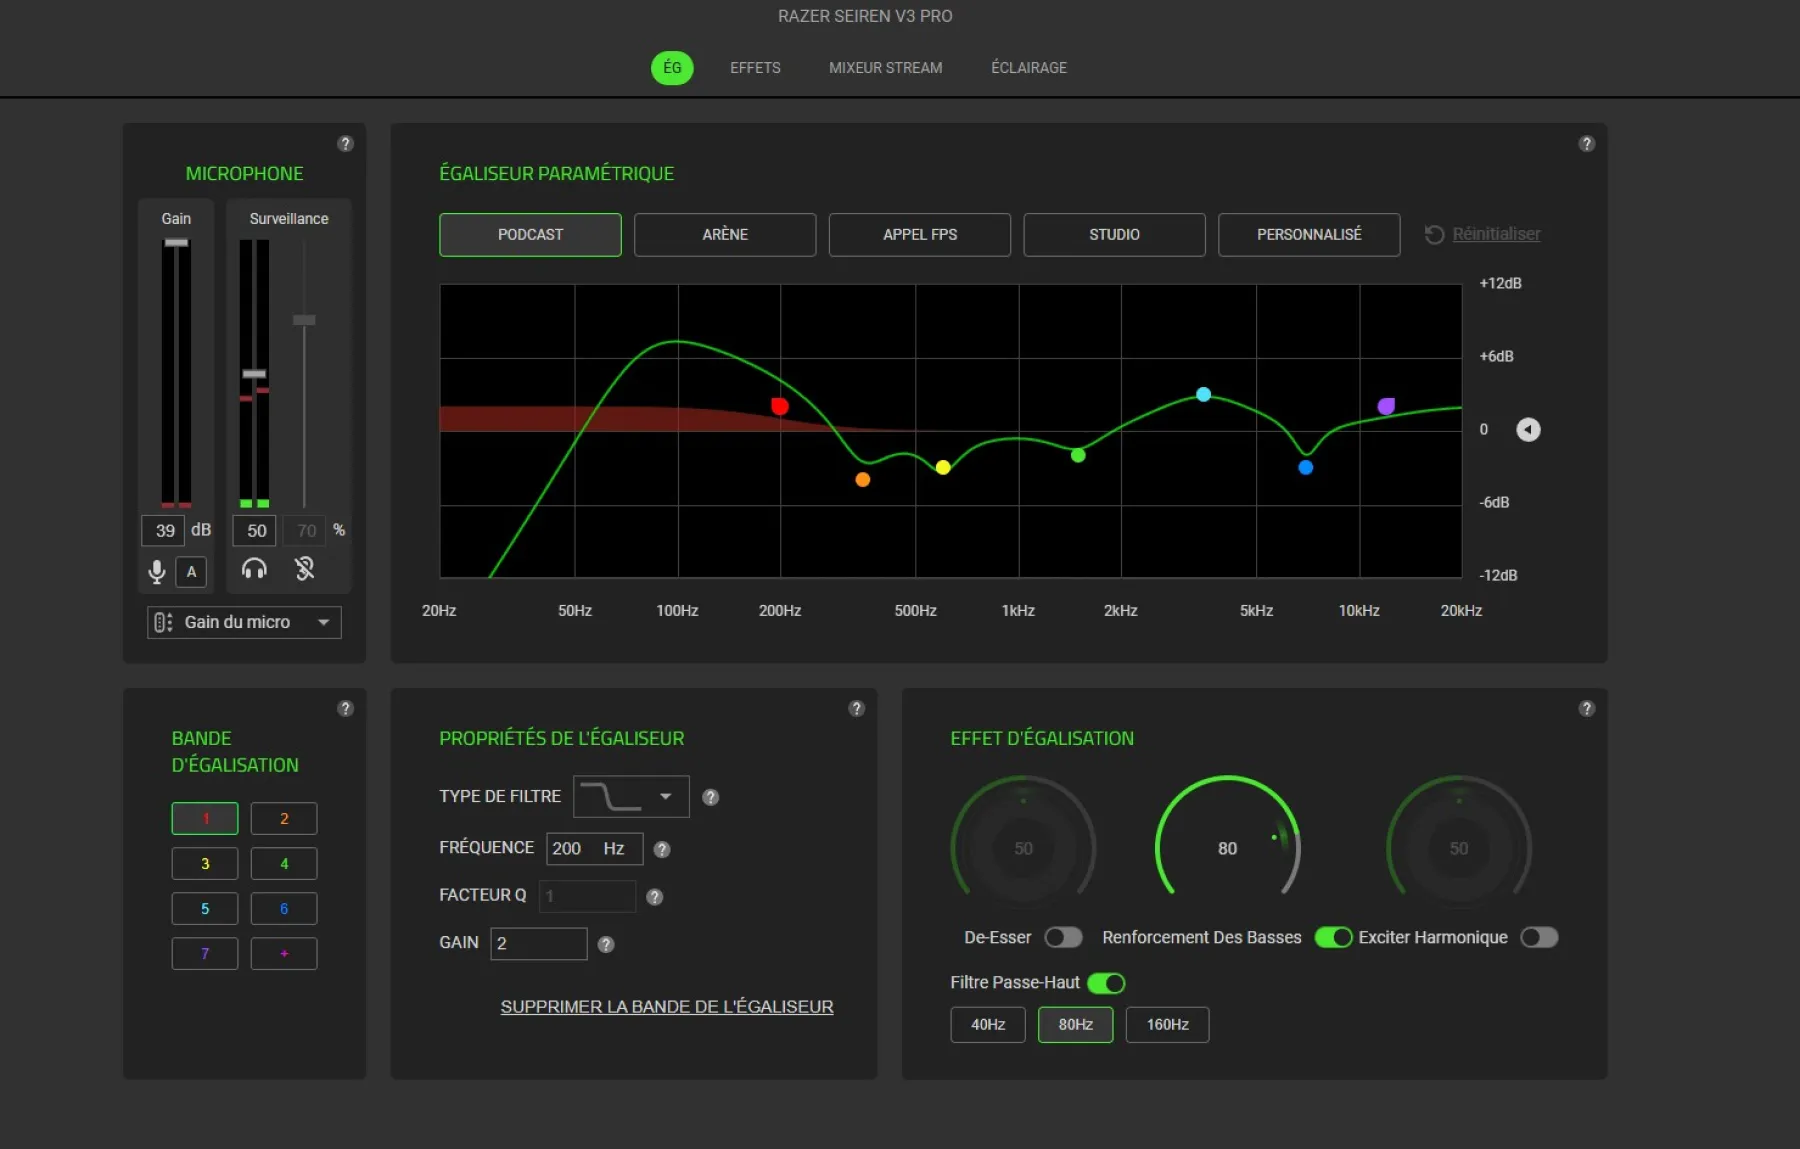Screen dimensions: 1800x1149
Task: Open the Éclairage tab
Action: pos(1029,68)
